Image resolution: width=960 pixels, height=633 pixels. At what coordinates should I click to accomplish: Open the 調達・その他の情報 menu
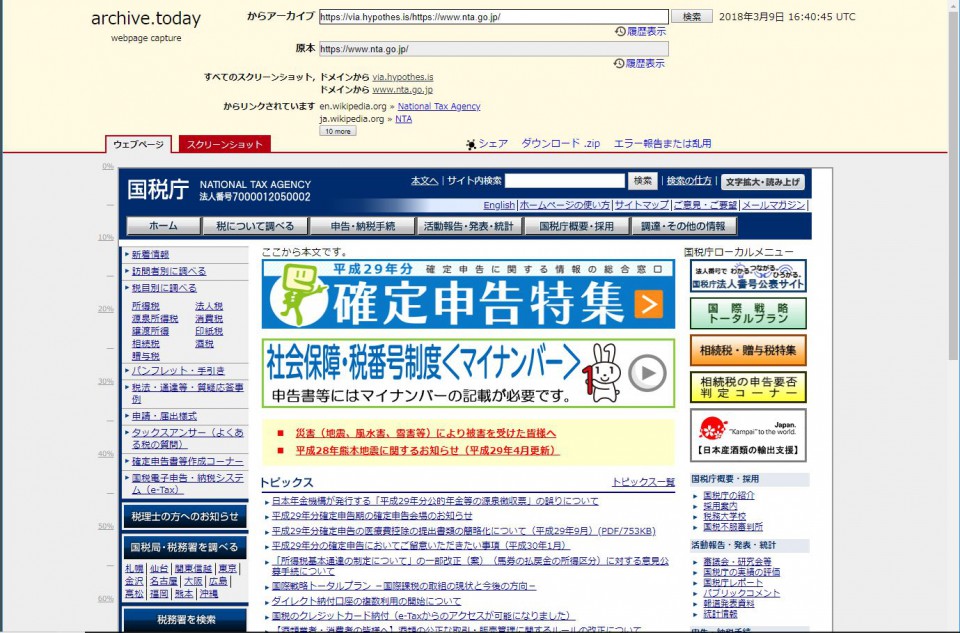point(683,226)
